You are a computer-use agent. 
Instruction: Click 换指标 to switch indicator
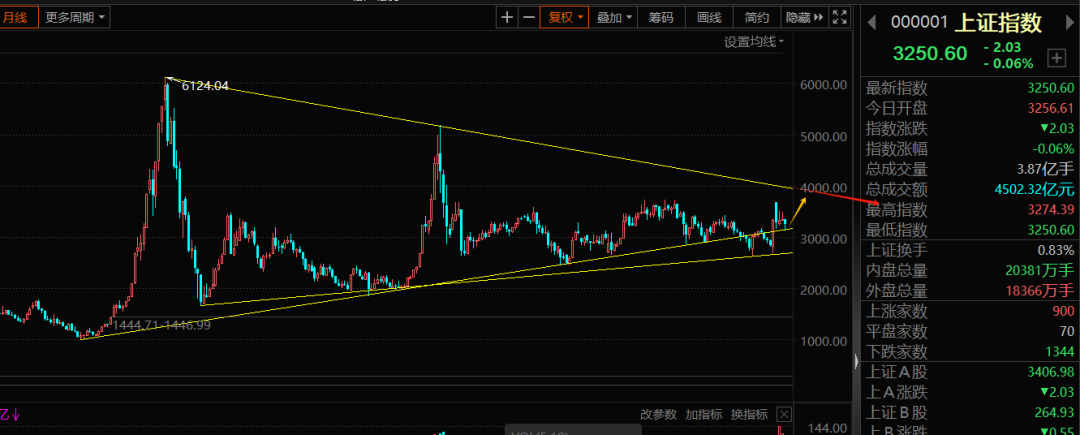pyautogui.click(x=749, y=414)
